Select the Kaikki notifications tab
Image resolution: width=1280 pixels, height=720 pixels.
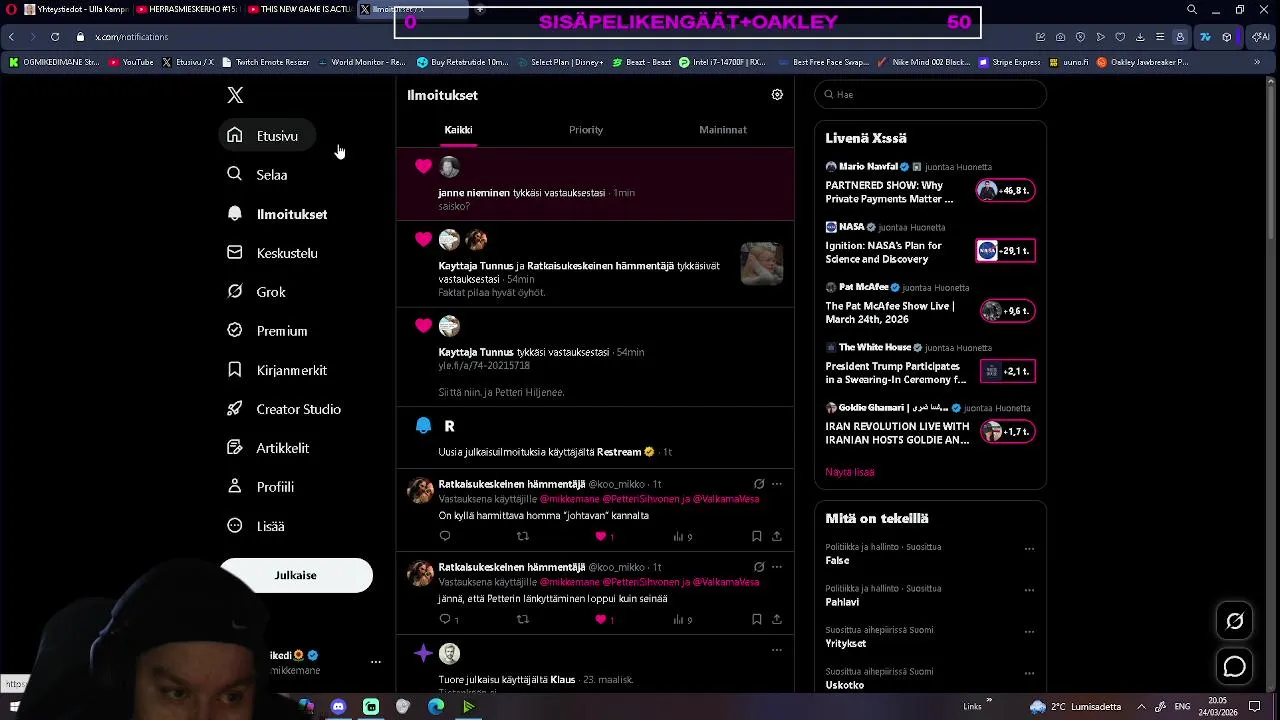click(x=458, y=130)
